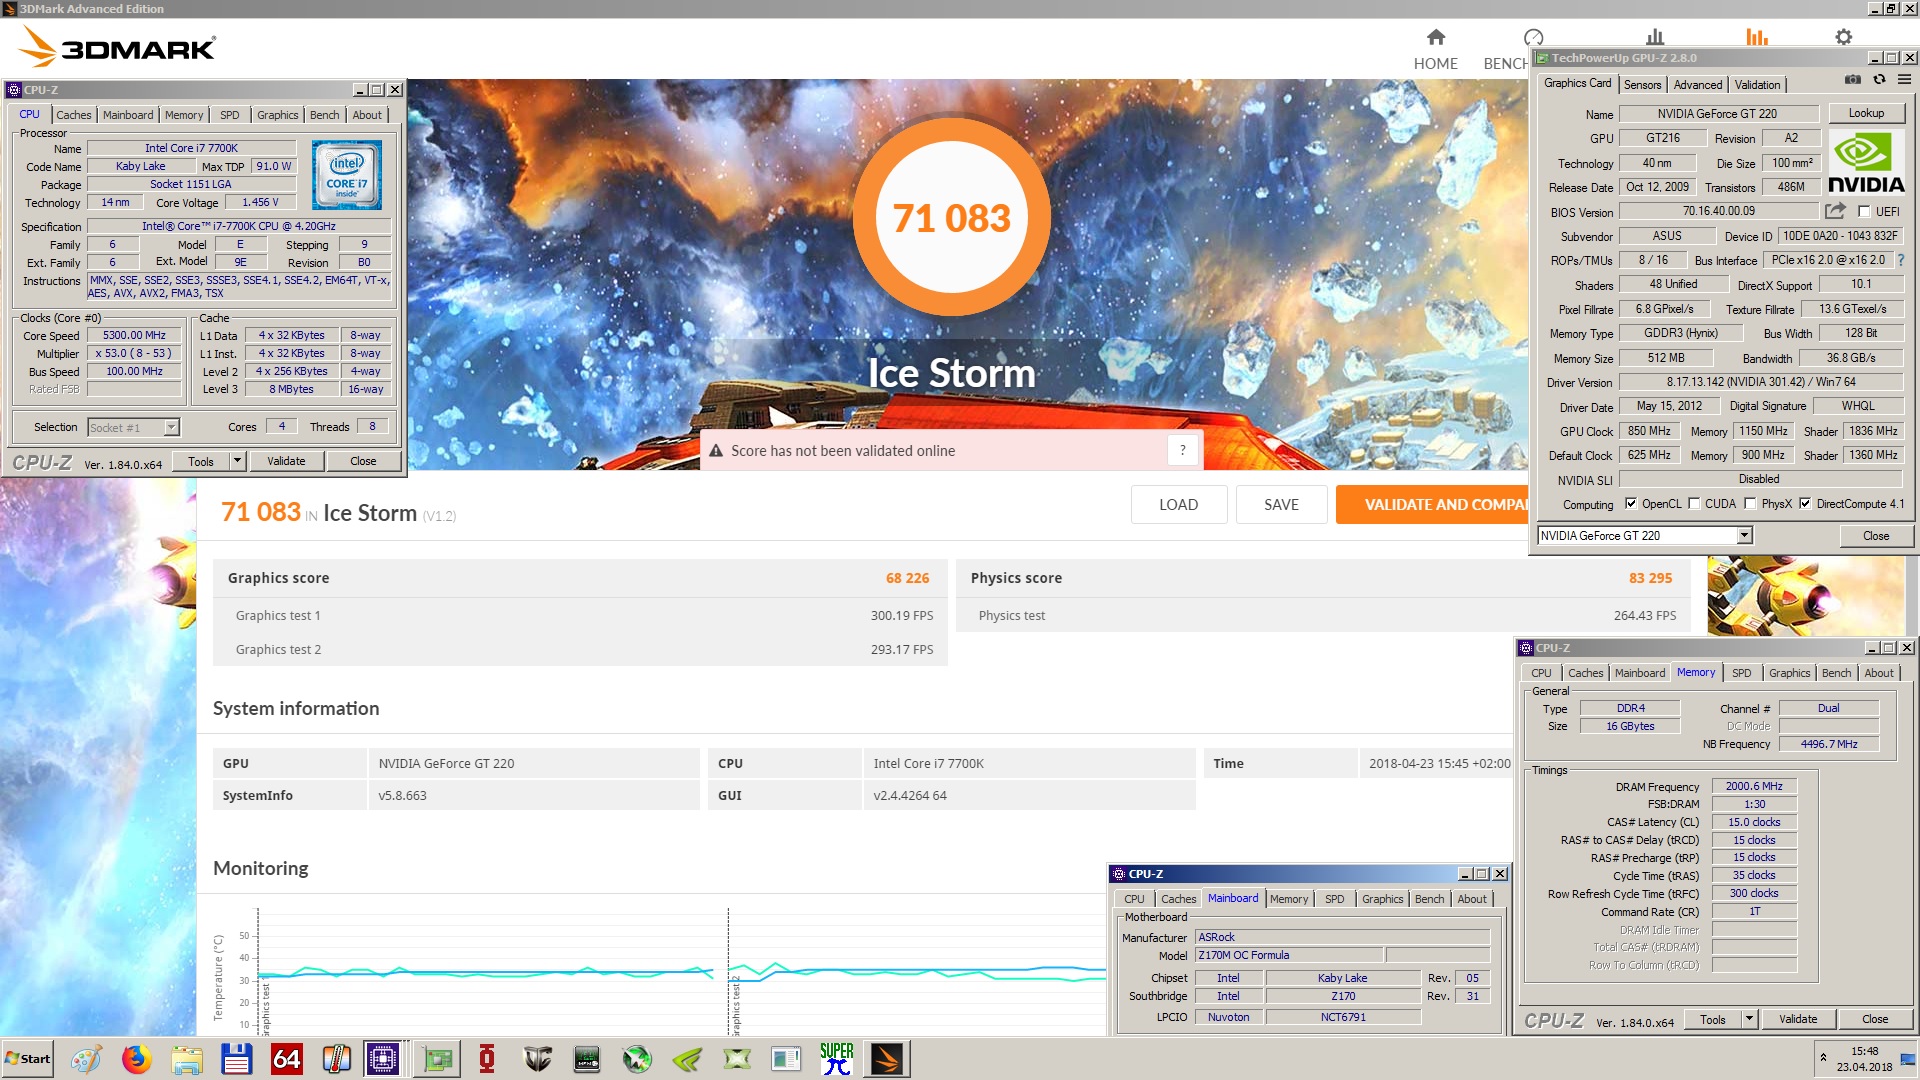Click the Physics score value 83 295
The image size is (1920, 1080).
1650,578
